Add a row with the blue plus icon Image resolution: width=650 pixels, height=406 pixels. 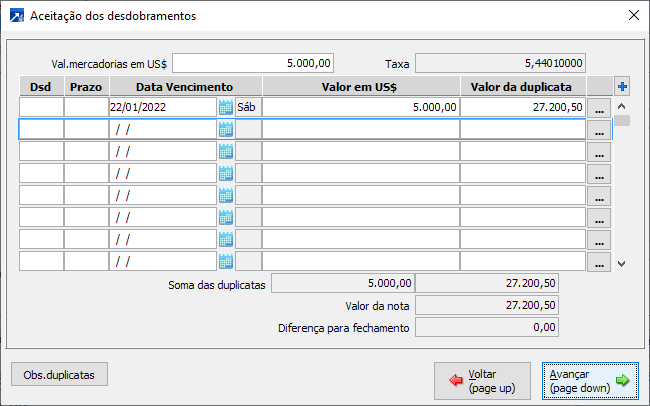pos(622,86)
